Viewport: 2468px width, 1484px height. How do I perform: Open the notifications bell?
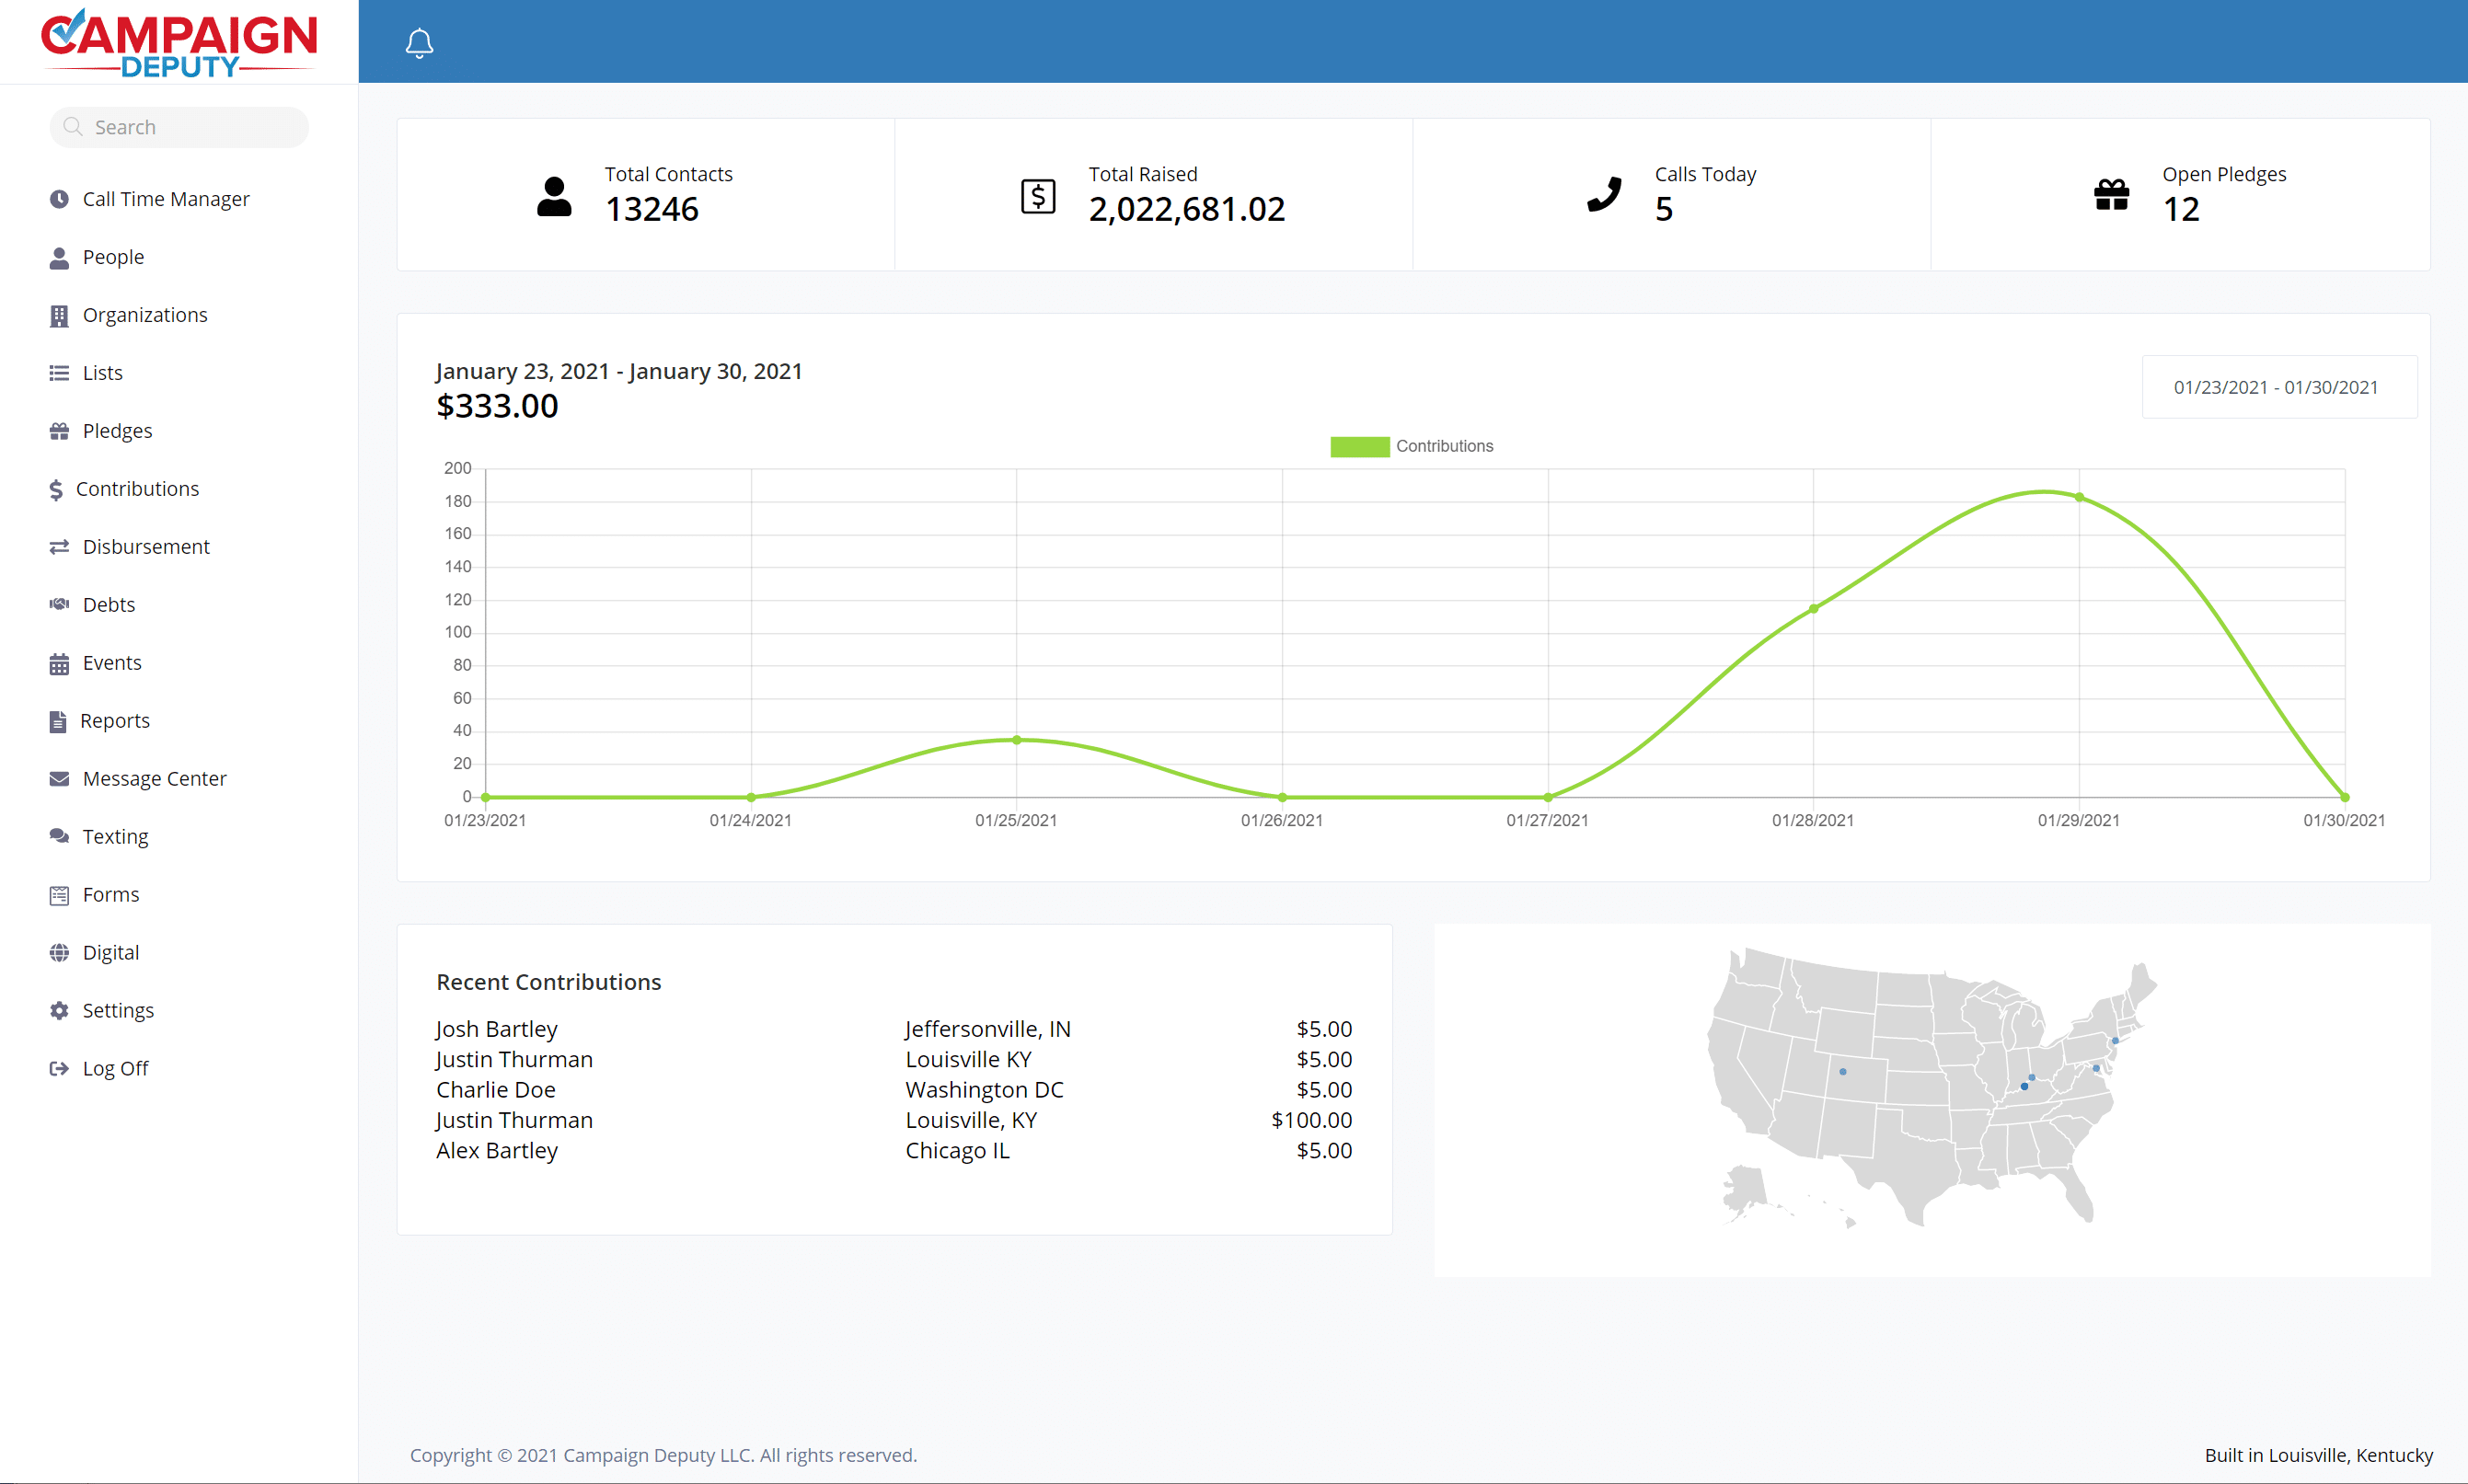419,43
